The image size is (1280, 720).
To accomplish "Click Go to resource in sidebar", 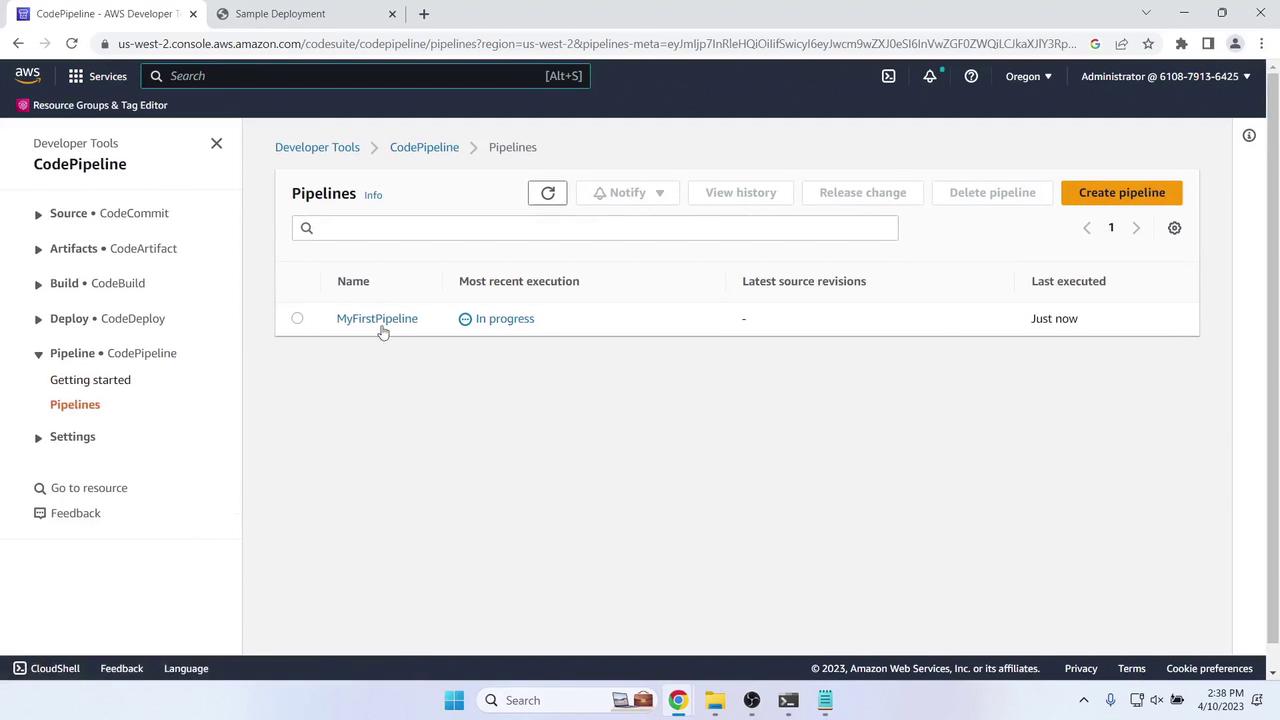I will click(x=89, y=488).
